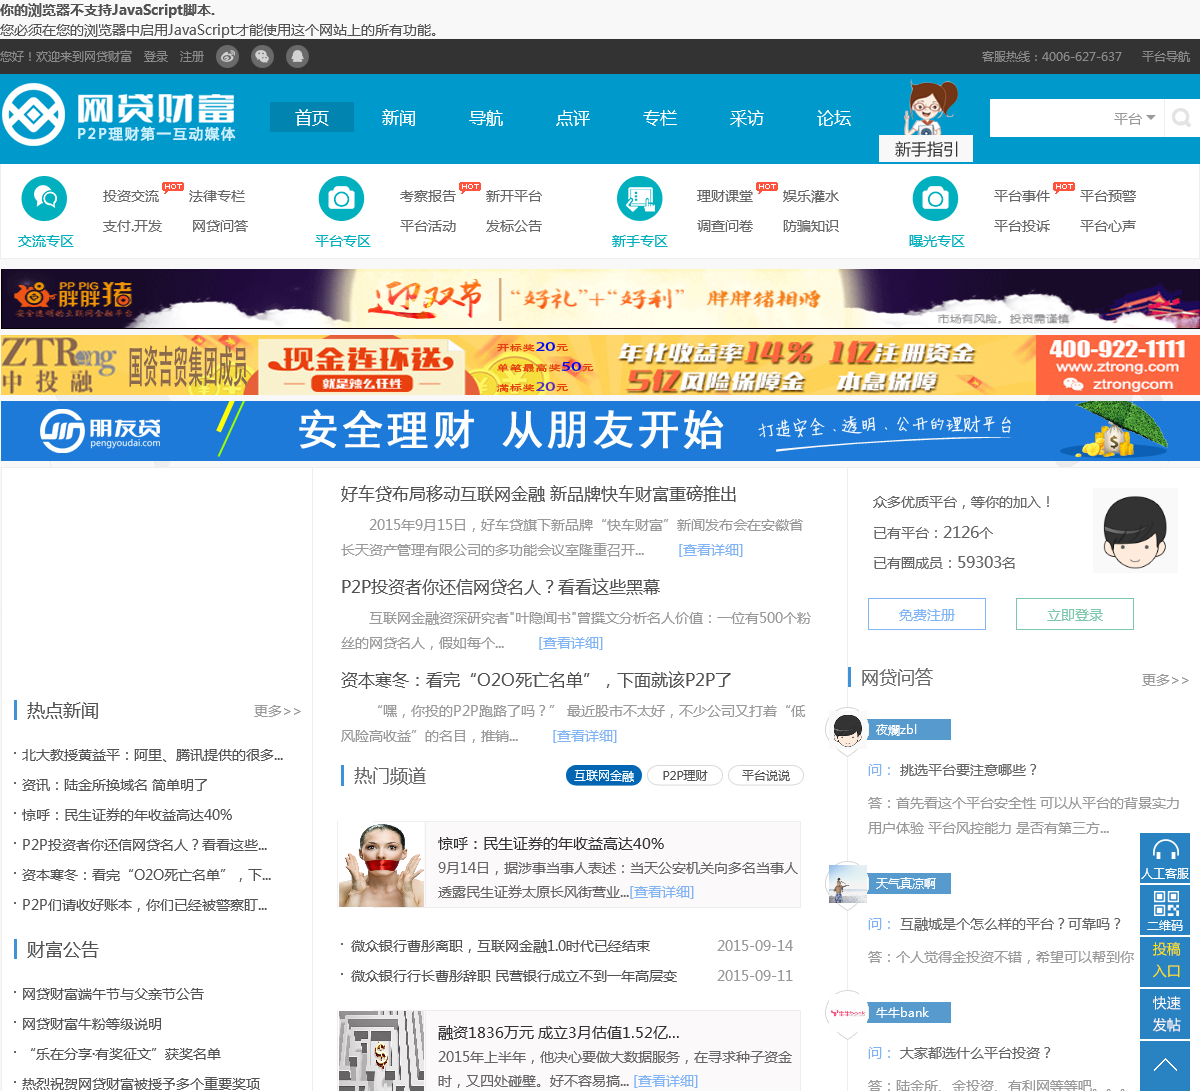Image resolution: width=1200 pixels, height=1091 pixels.
Task: Open 更多>> next to 热点新闻
Action: coord(277,711)
